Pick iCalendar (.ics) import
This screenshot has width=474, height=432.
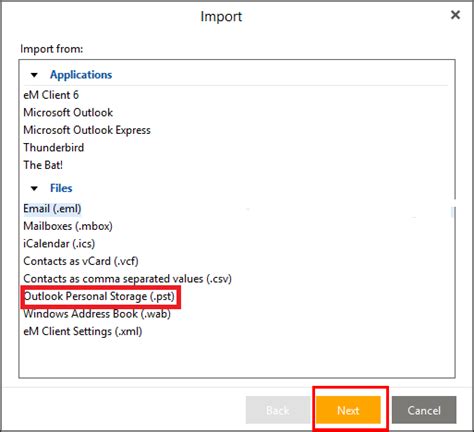point(59,244)
